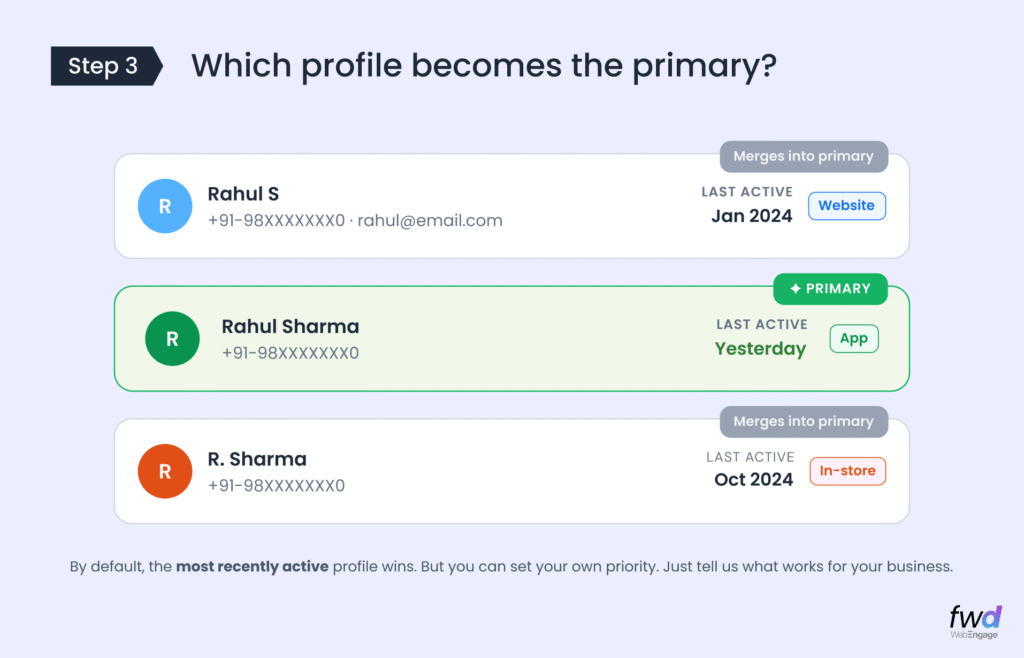Click the Yesterday last active value
Image resolution: width=1024 pixels, height=658 pixels.
point(760,349)
